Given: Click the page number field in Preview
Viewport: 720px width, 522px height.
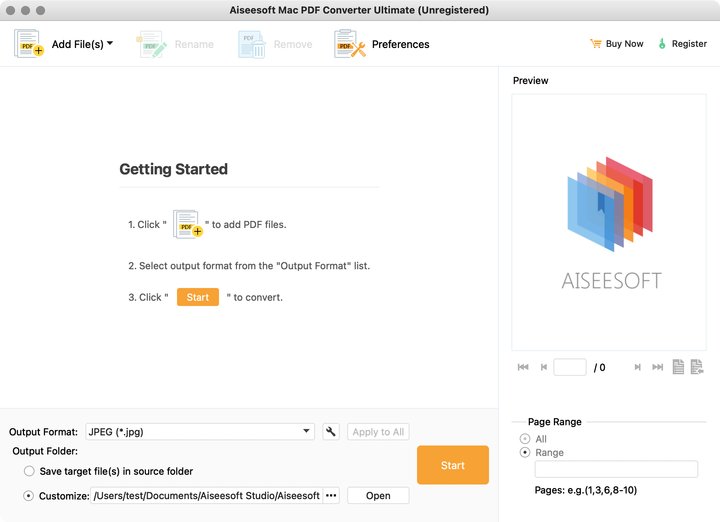Looking at the screenshot, I should click(570, 367).
